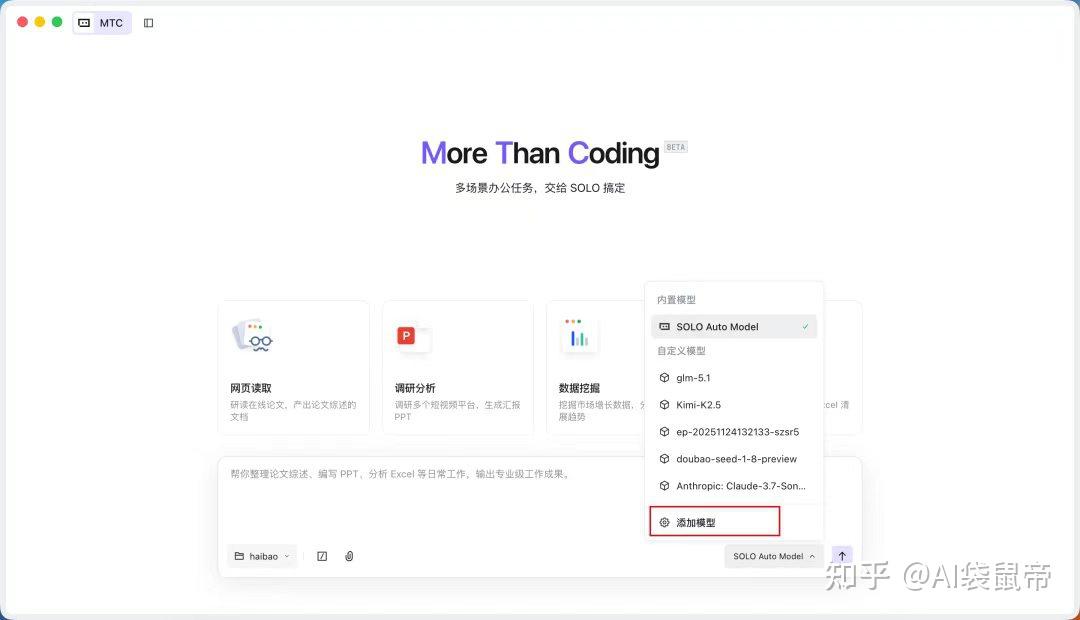Screen dimensions: 1080x620
Task: Click the icon left of SOLO Auto Model entry
Action: [664, 327]
